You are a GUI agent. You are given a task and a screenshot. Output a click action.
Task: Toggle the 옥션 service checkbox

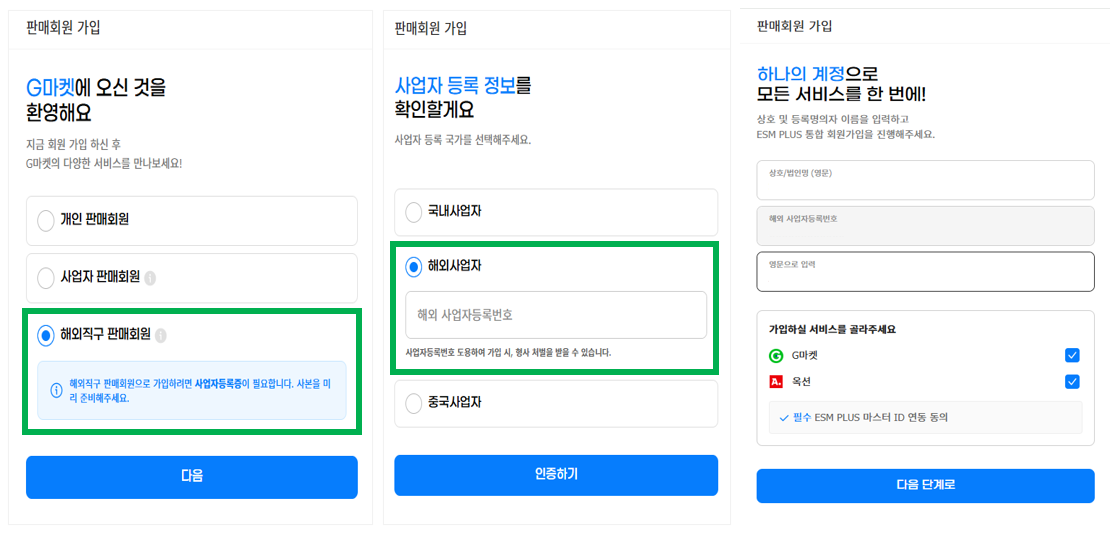point(1072,382)
